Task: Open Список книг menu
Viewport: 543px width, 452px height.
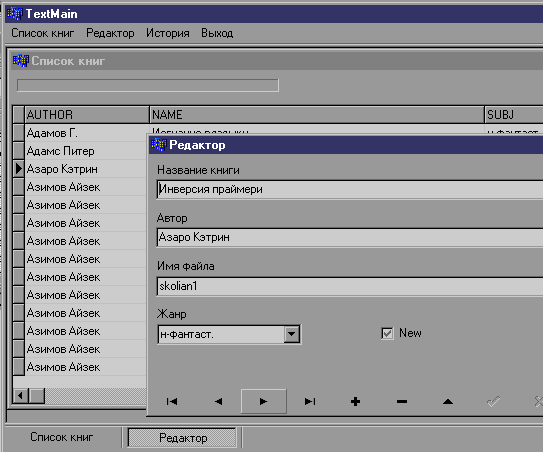Action: [x=43, y=33]
